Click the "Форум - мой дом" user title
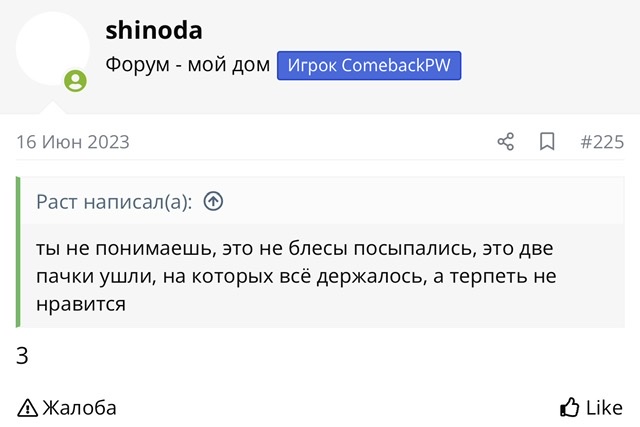 187,66
